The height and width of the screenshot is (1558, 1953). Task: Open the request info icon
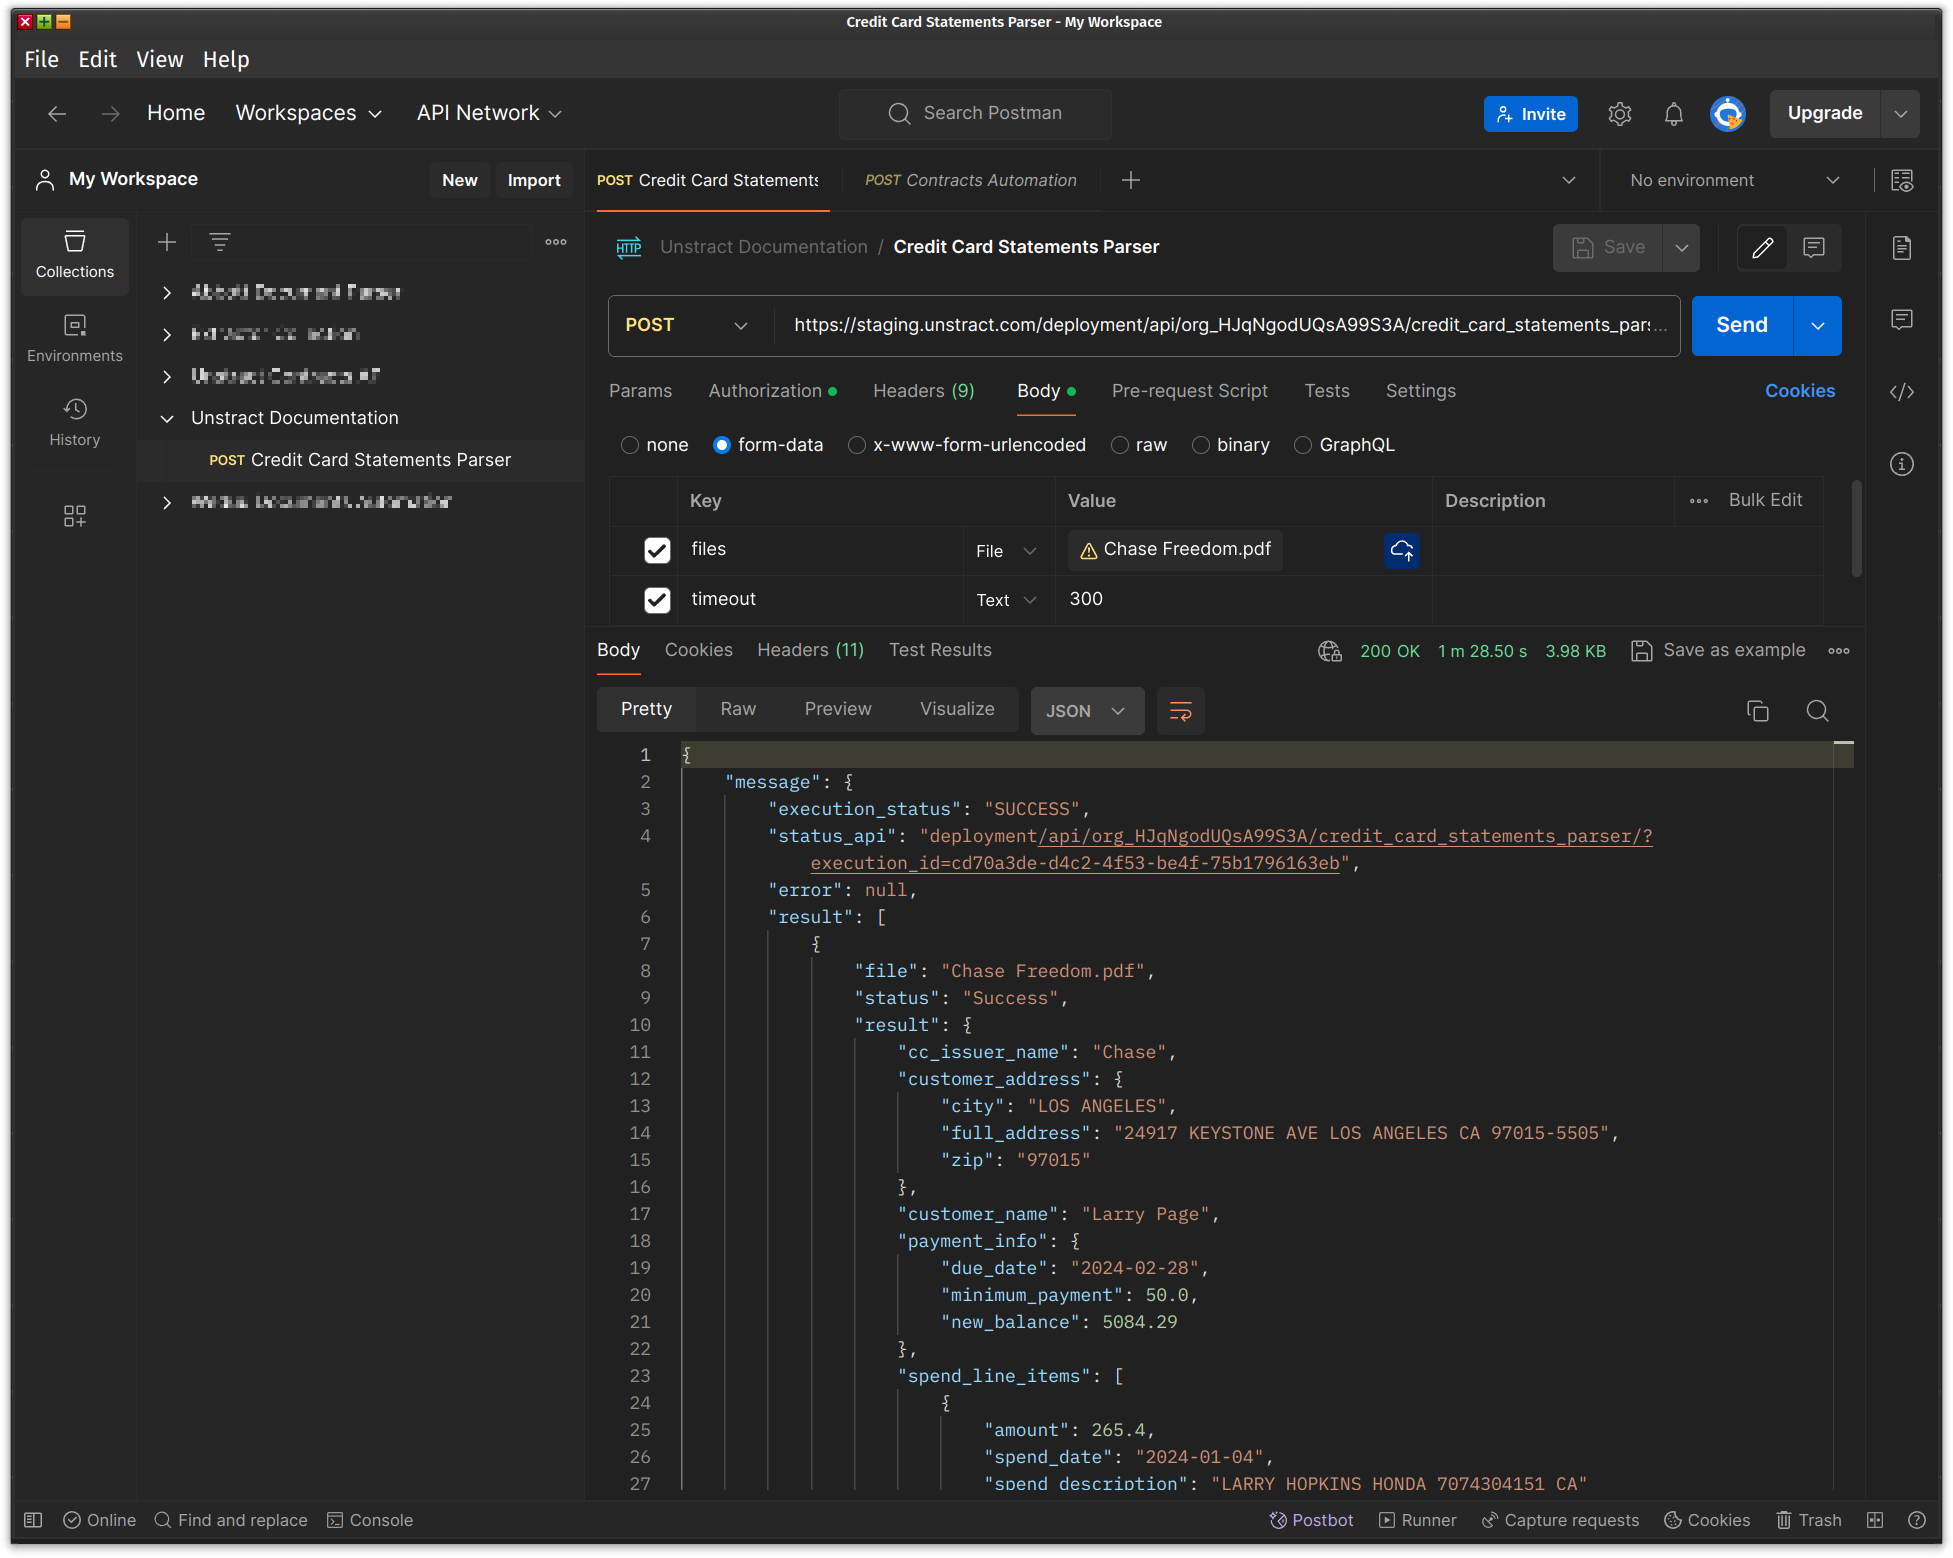[1902, 464]
